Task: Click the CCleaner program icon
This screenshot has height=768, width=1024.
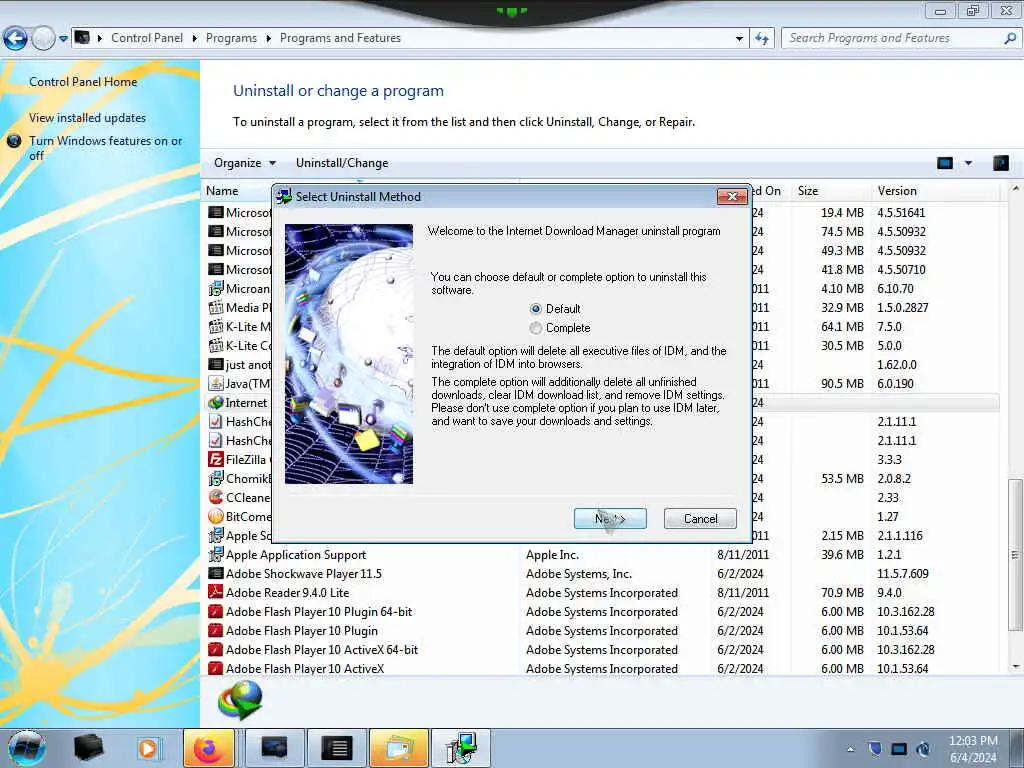Action: (216, 498)
